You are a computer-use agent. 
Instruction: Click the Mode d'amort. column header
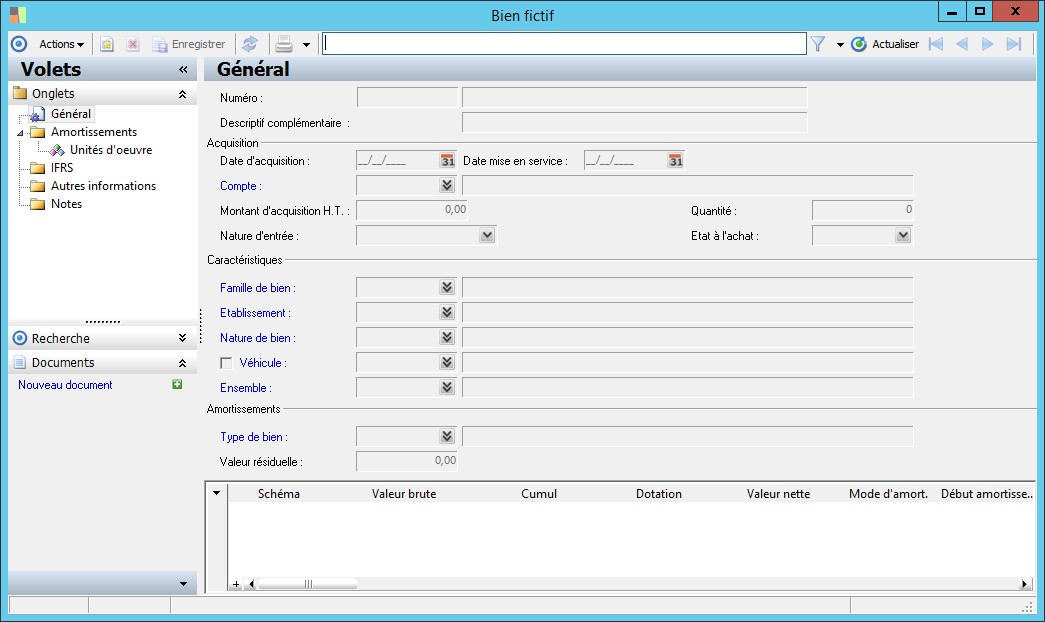888,494
